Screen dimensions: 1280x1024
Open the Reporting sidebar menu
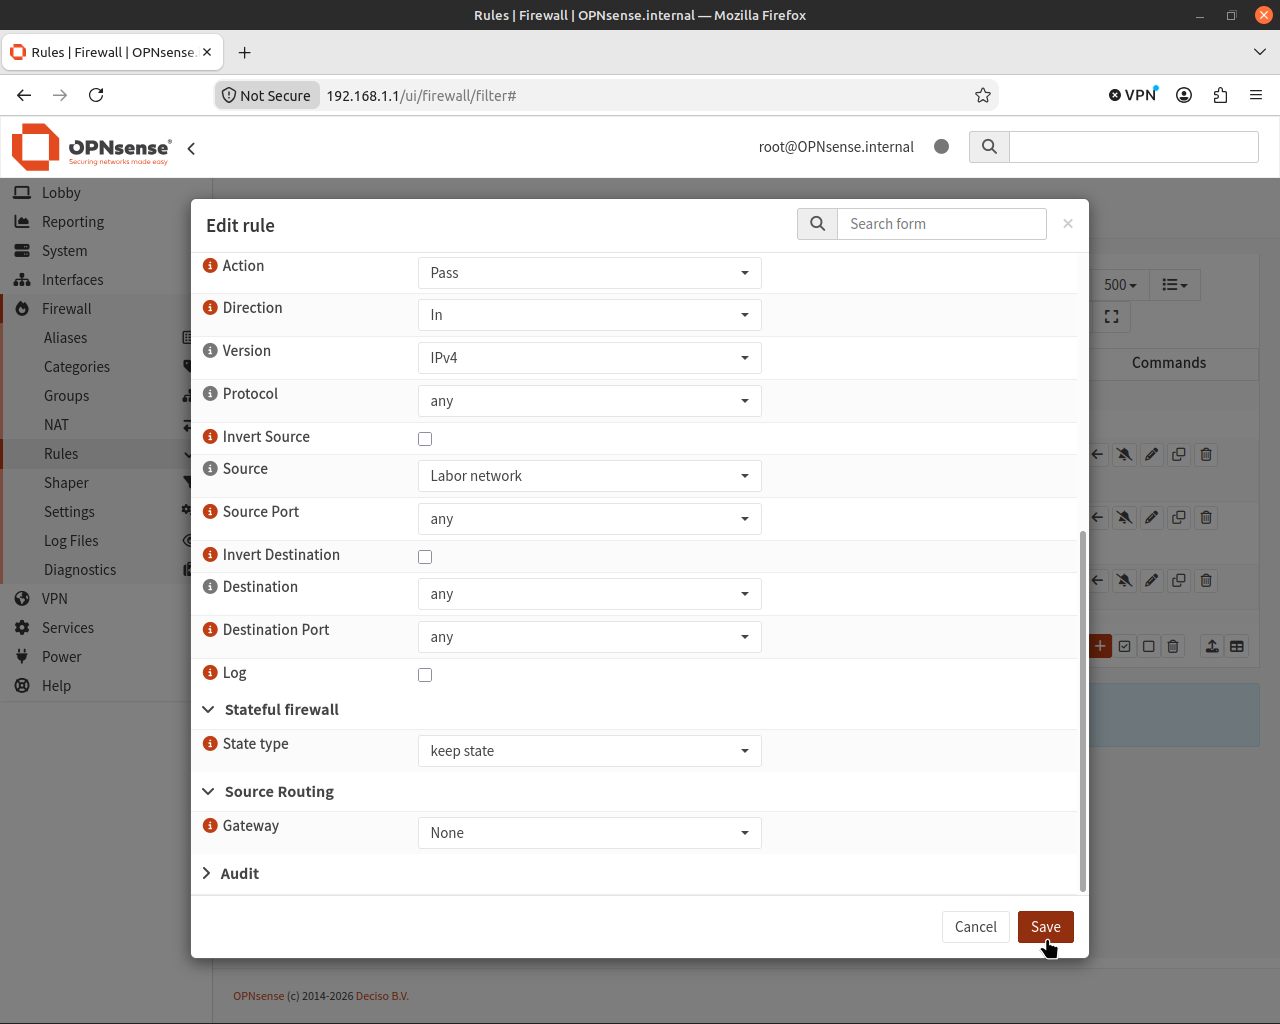tap(73, 222)
